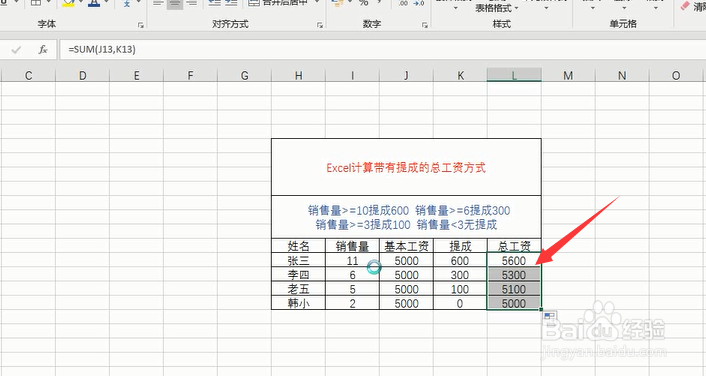Click the name cell 张三

click(299, 260)
